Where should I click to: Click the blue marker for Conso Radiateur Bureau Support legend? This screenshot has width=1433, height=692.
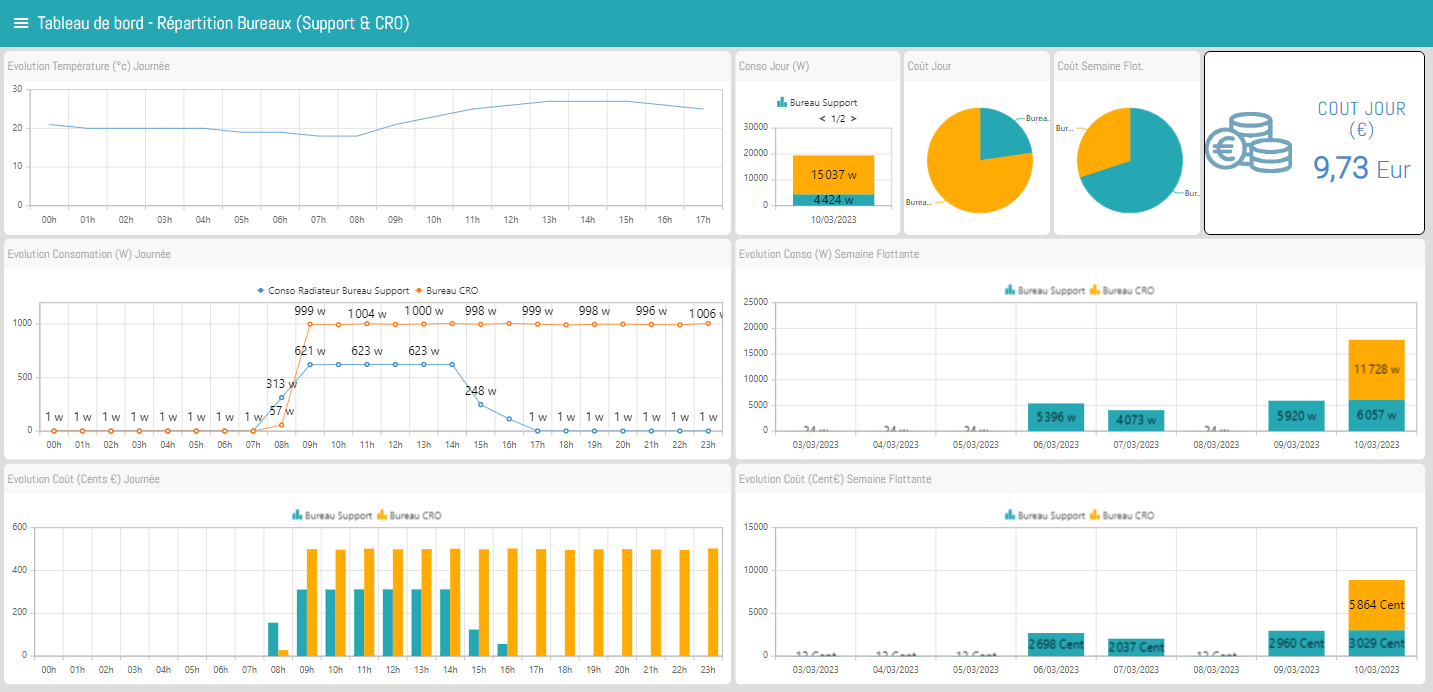pyautogui.click(x=260, y=291)
